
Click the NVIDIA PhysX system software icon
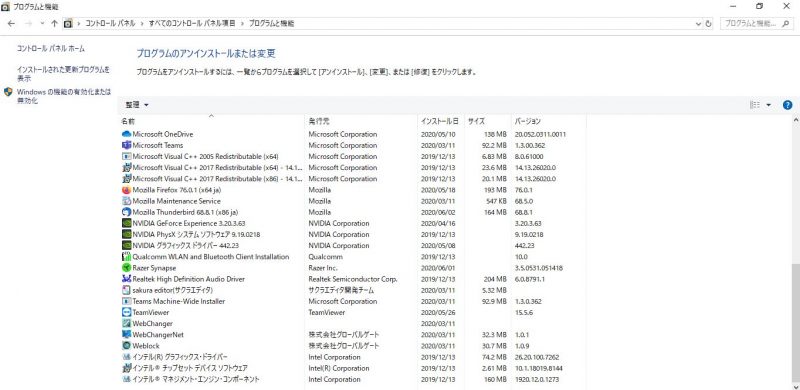[x=127, y=234]
